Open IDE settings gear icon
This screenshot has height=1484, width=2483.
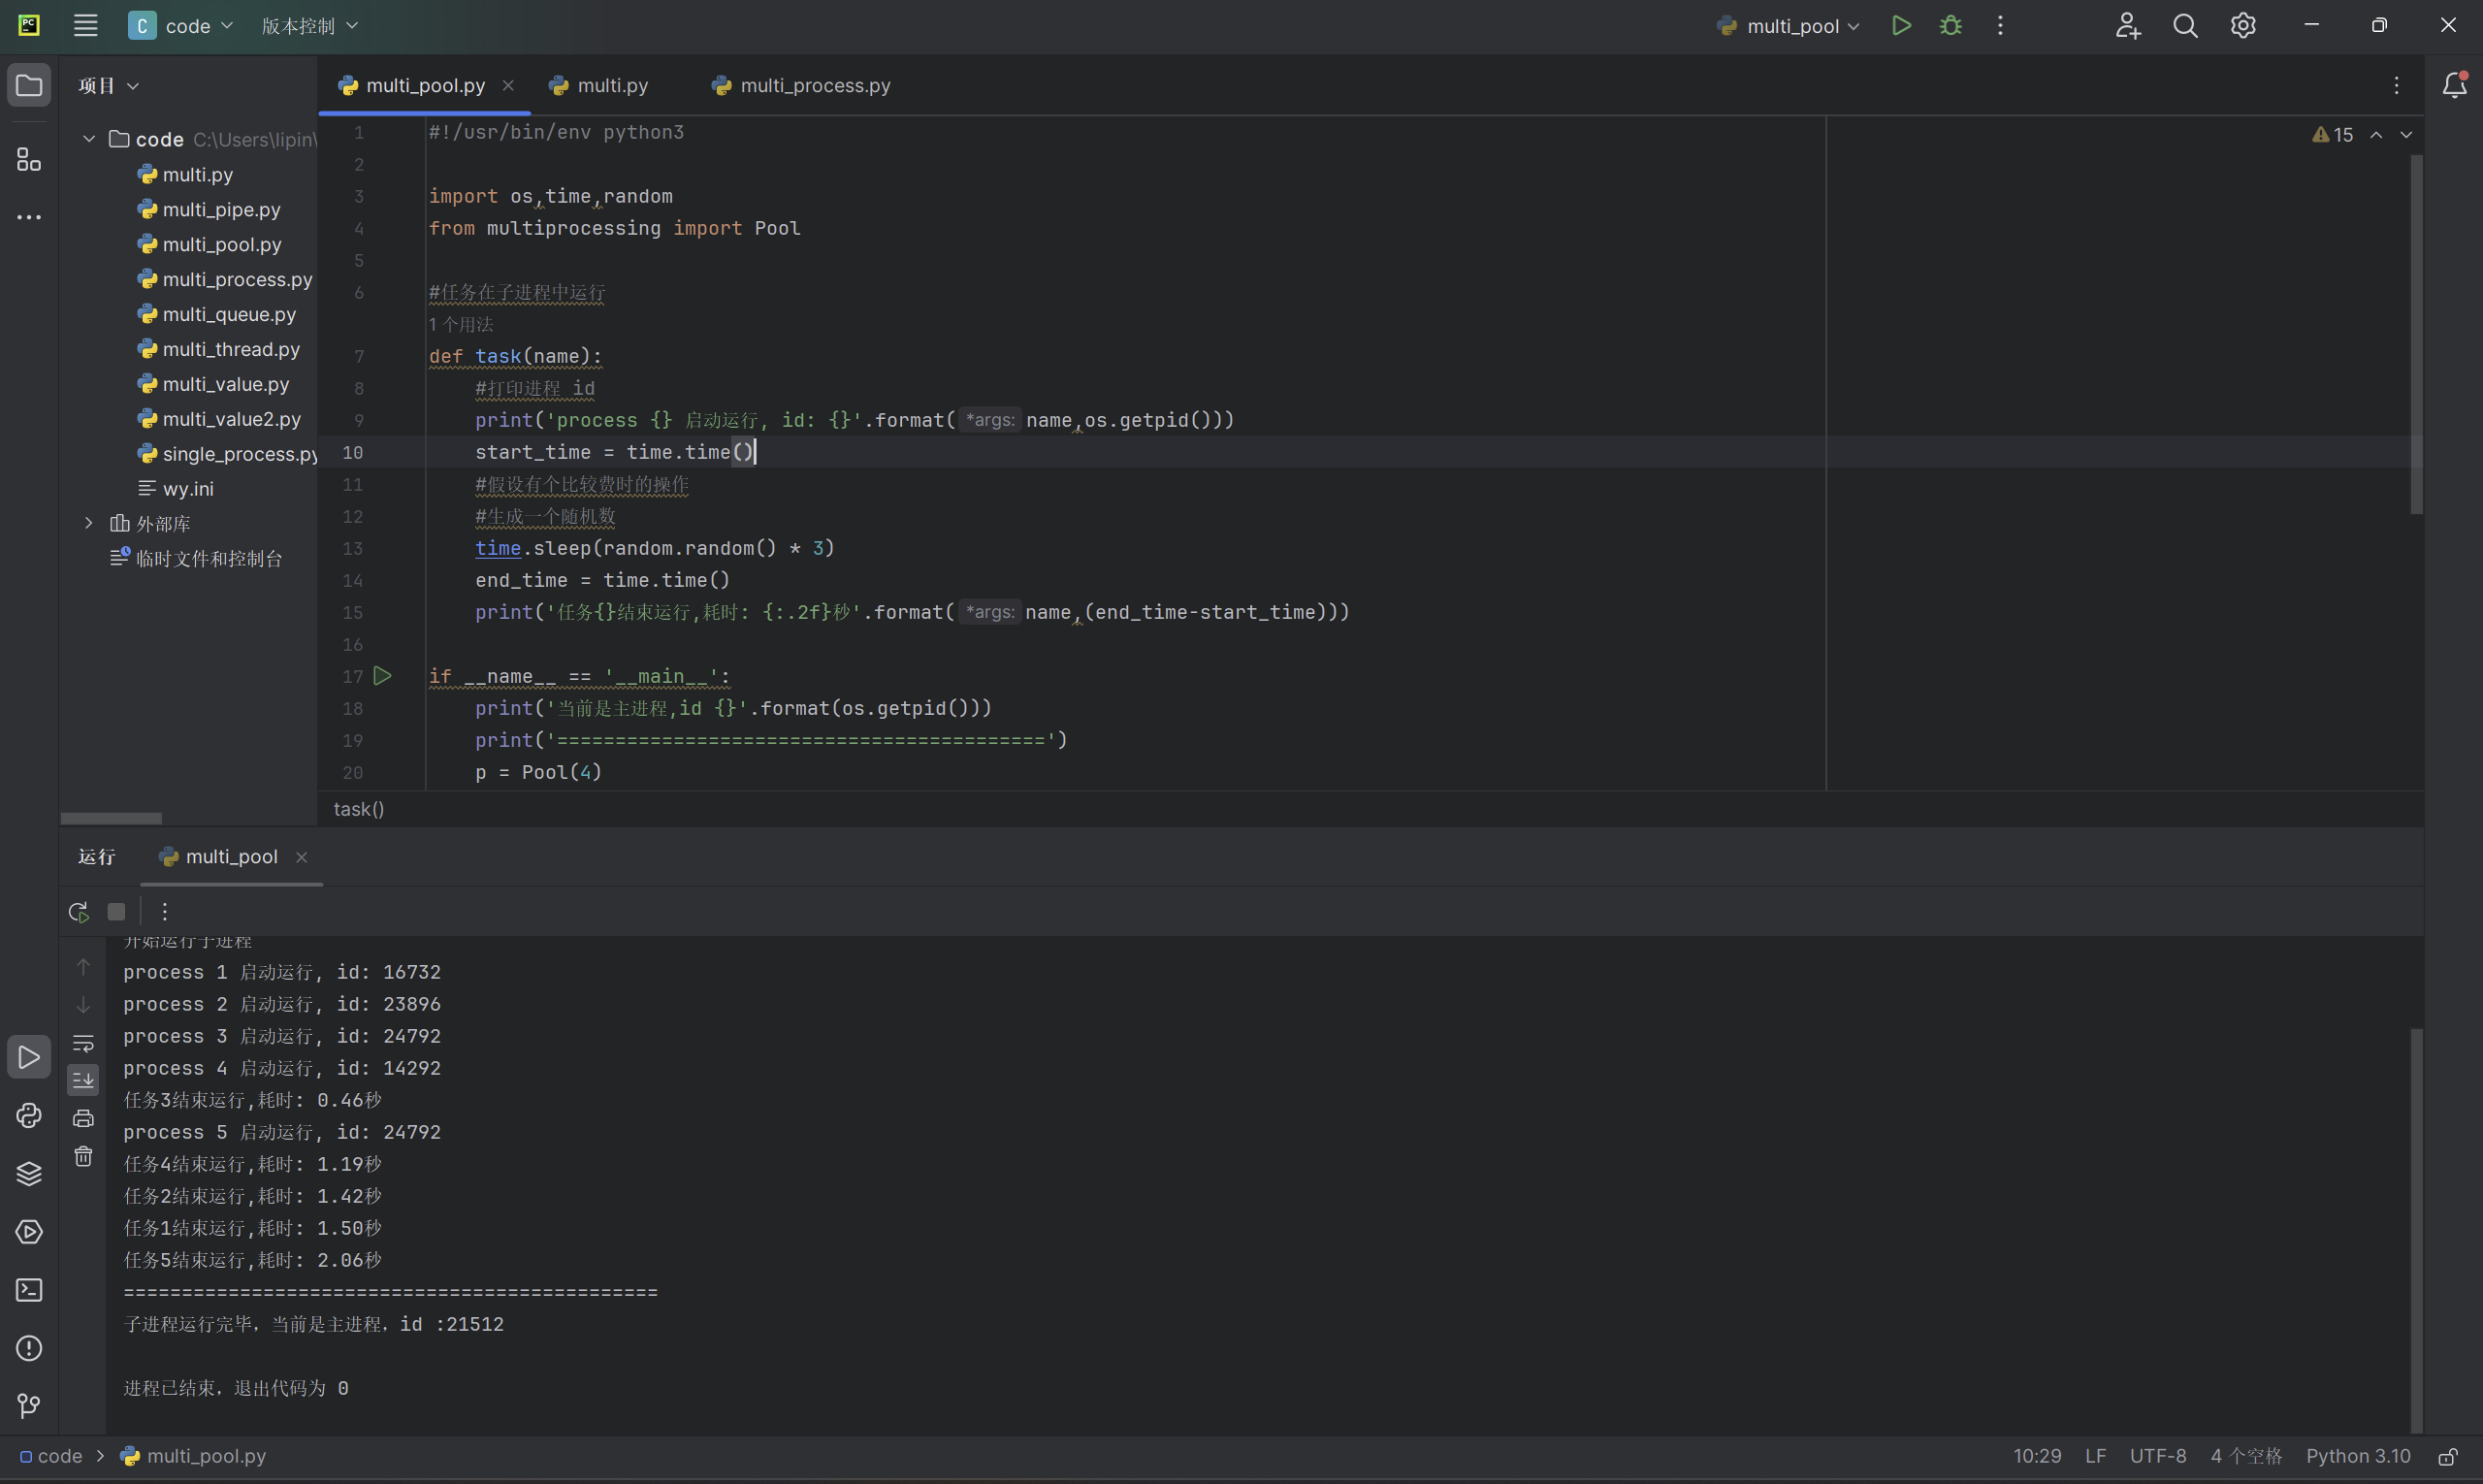tap(2243, 26)
